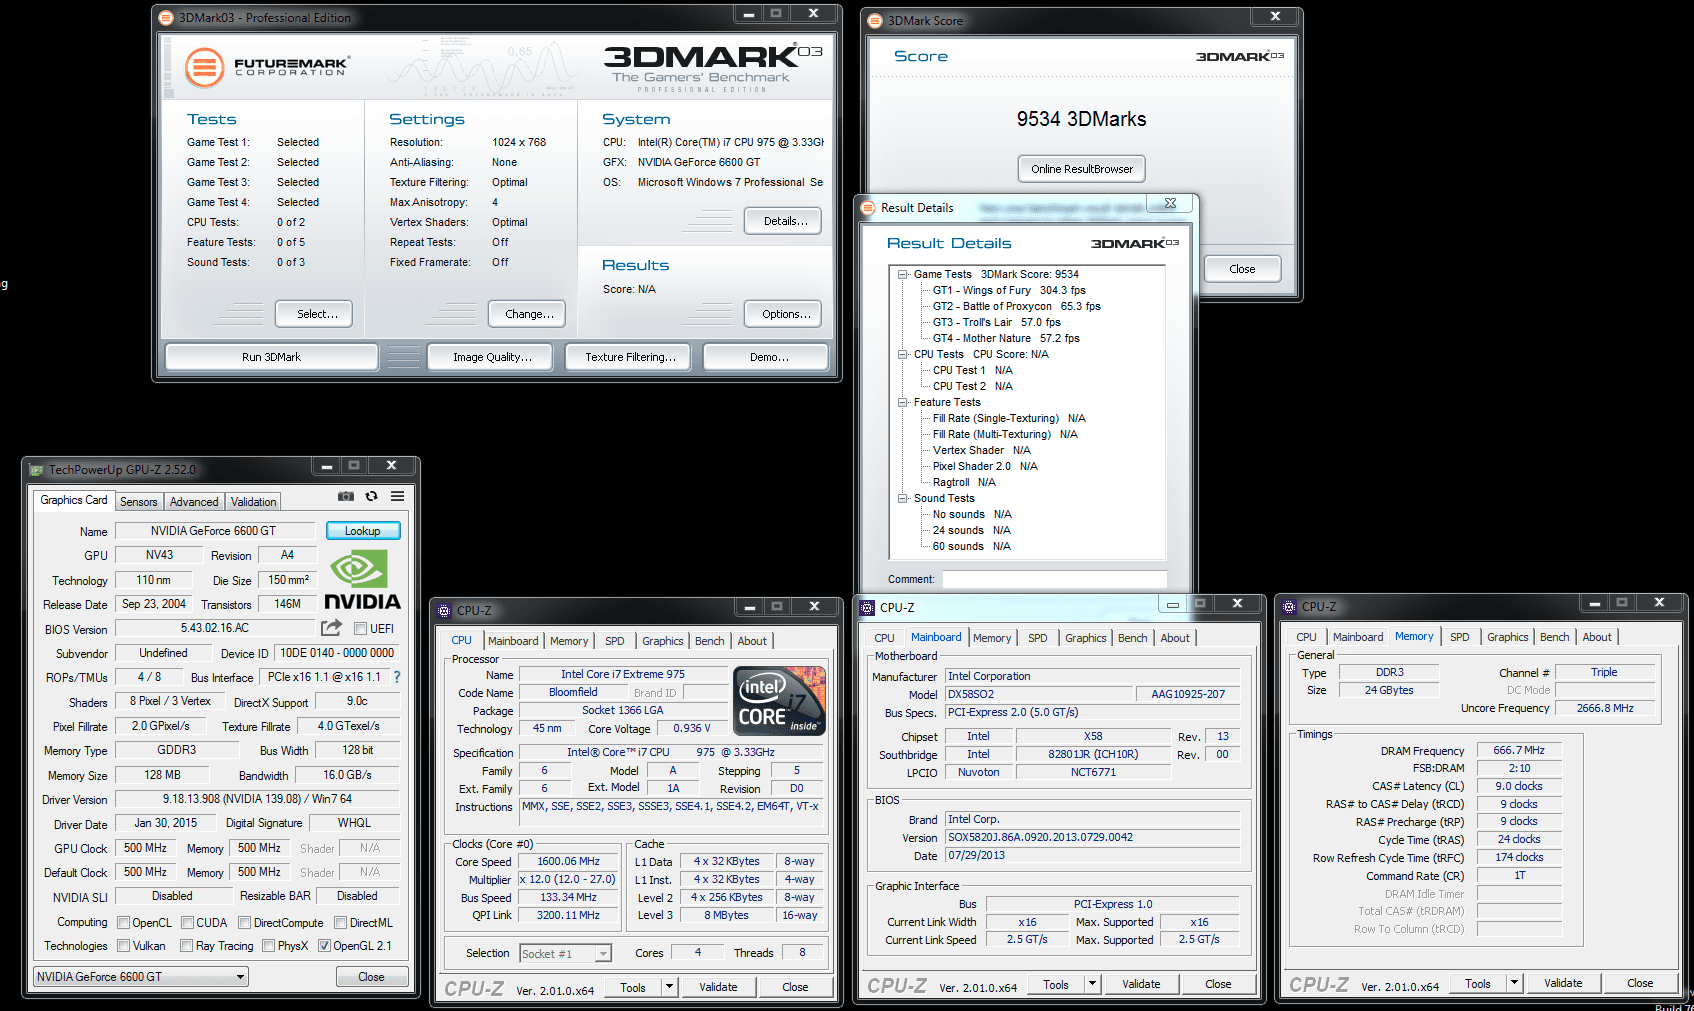Open the Online ResultBrowser
Viewport: 1694px width, 1011px height.
(1082, 169)
